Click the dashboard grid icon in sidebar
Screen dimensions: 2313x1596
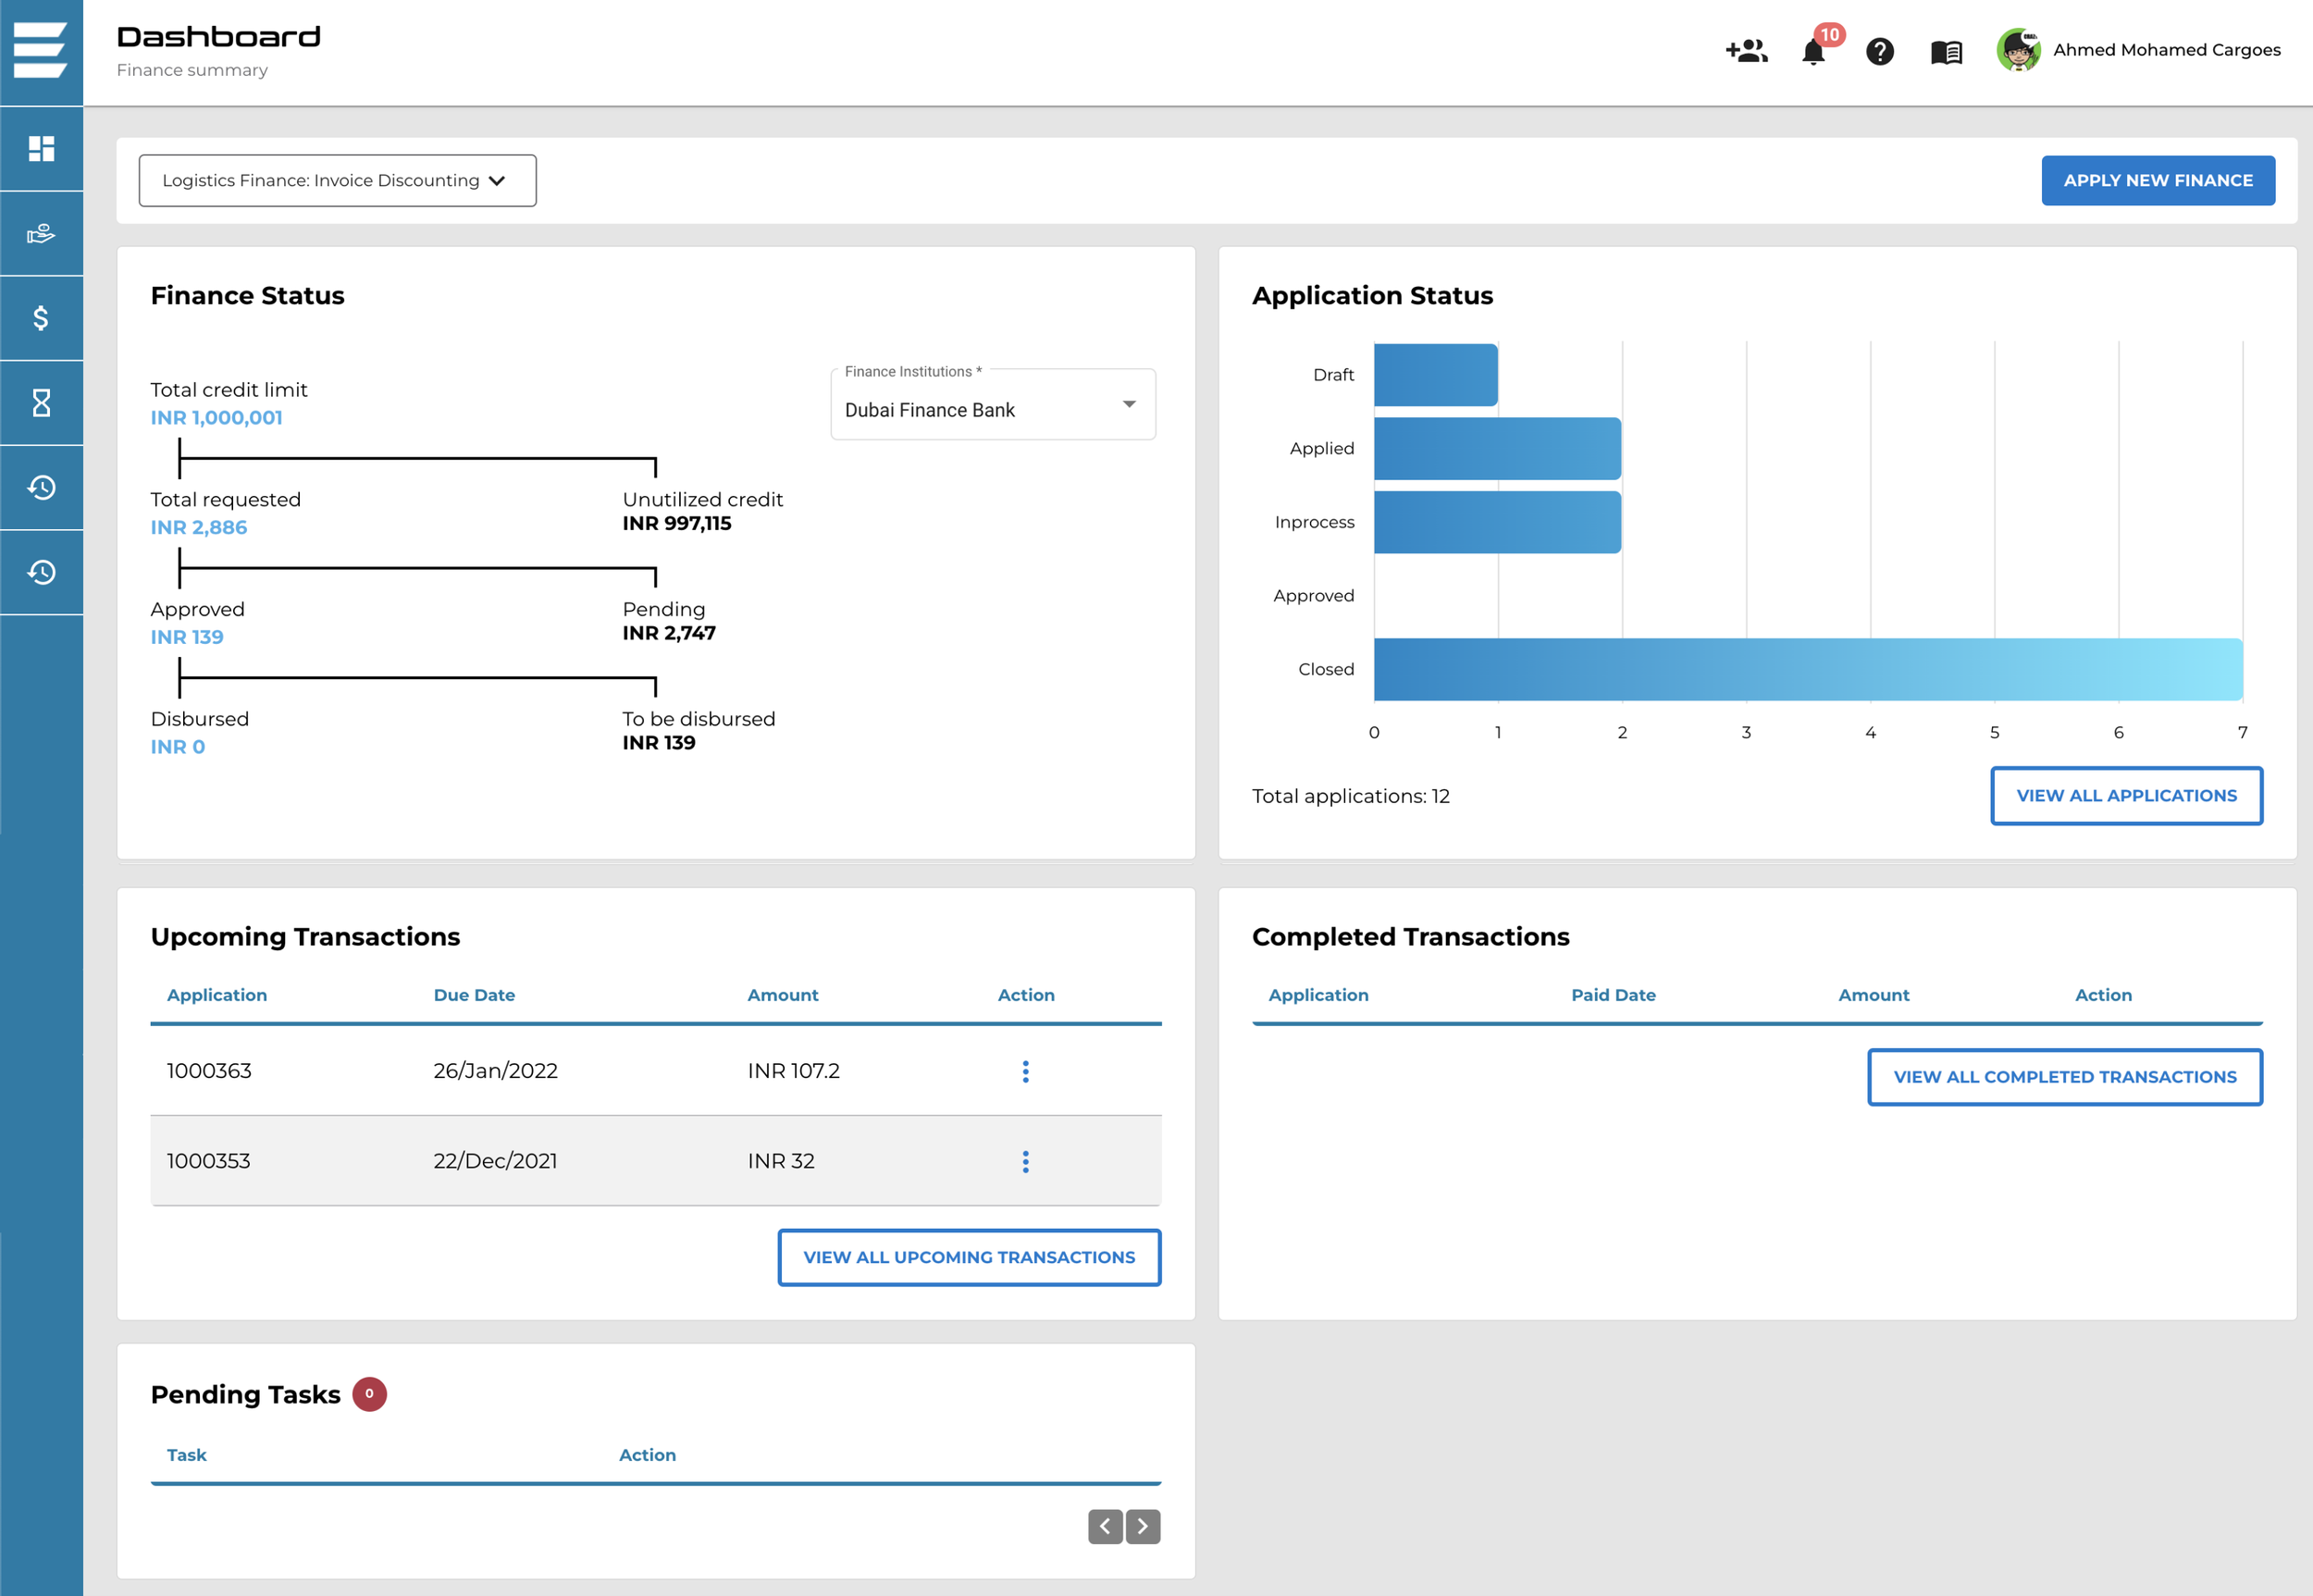tap(41, 148)
